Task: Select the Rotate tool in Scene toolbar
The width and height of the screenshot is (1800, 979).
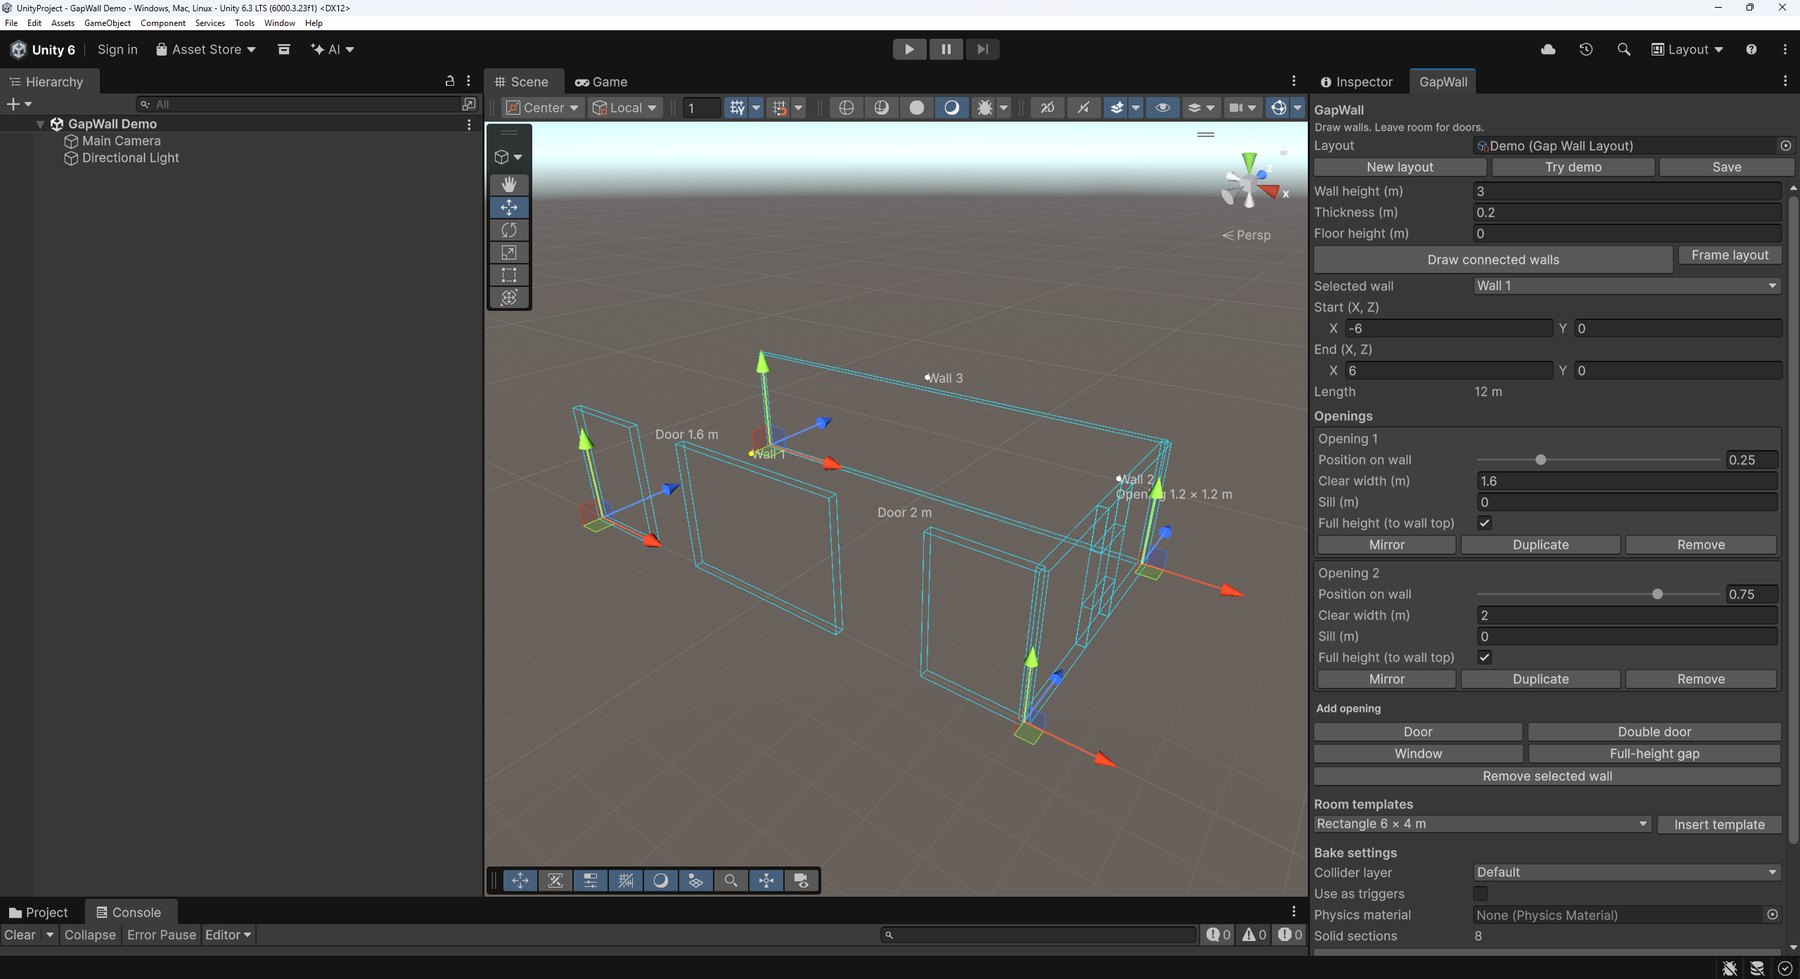Action: [x=509, y=230]
